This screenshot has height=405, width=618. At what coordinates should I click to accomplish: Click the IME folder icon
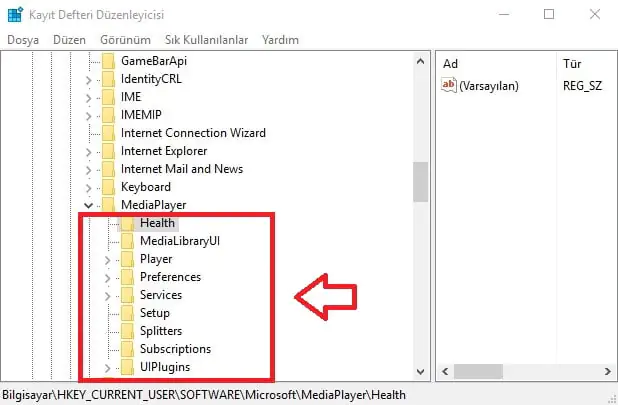click(x=108, y=97)
